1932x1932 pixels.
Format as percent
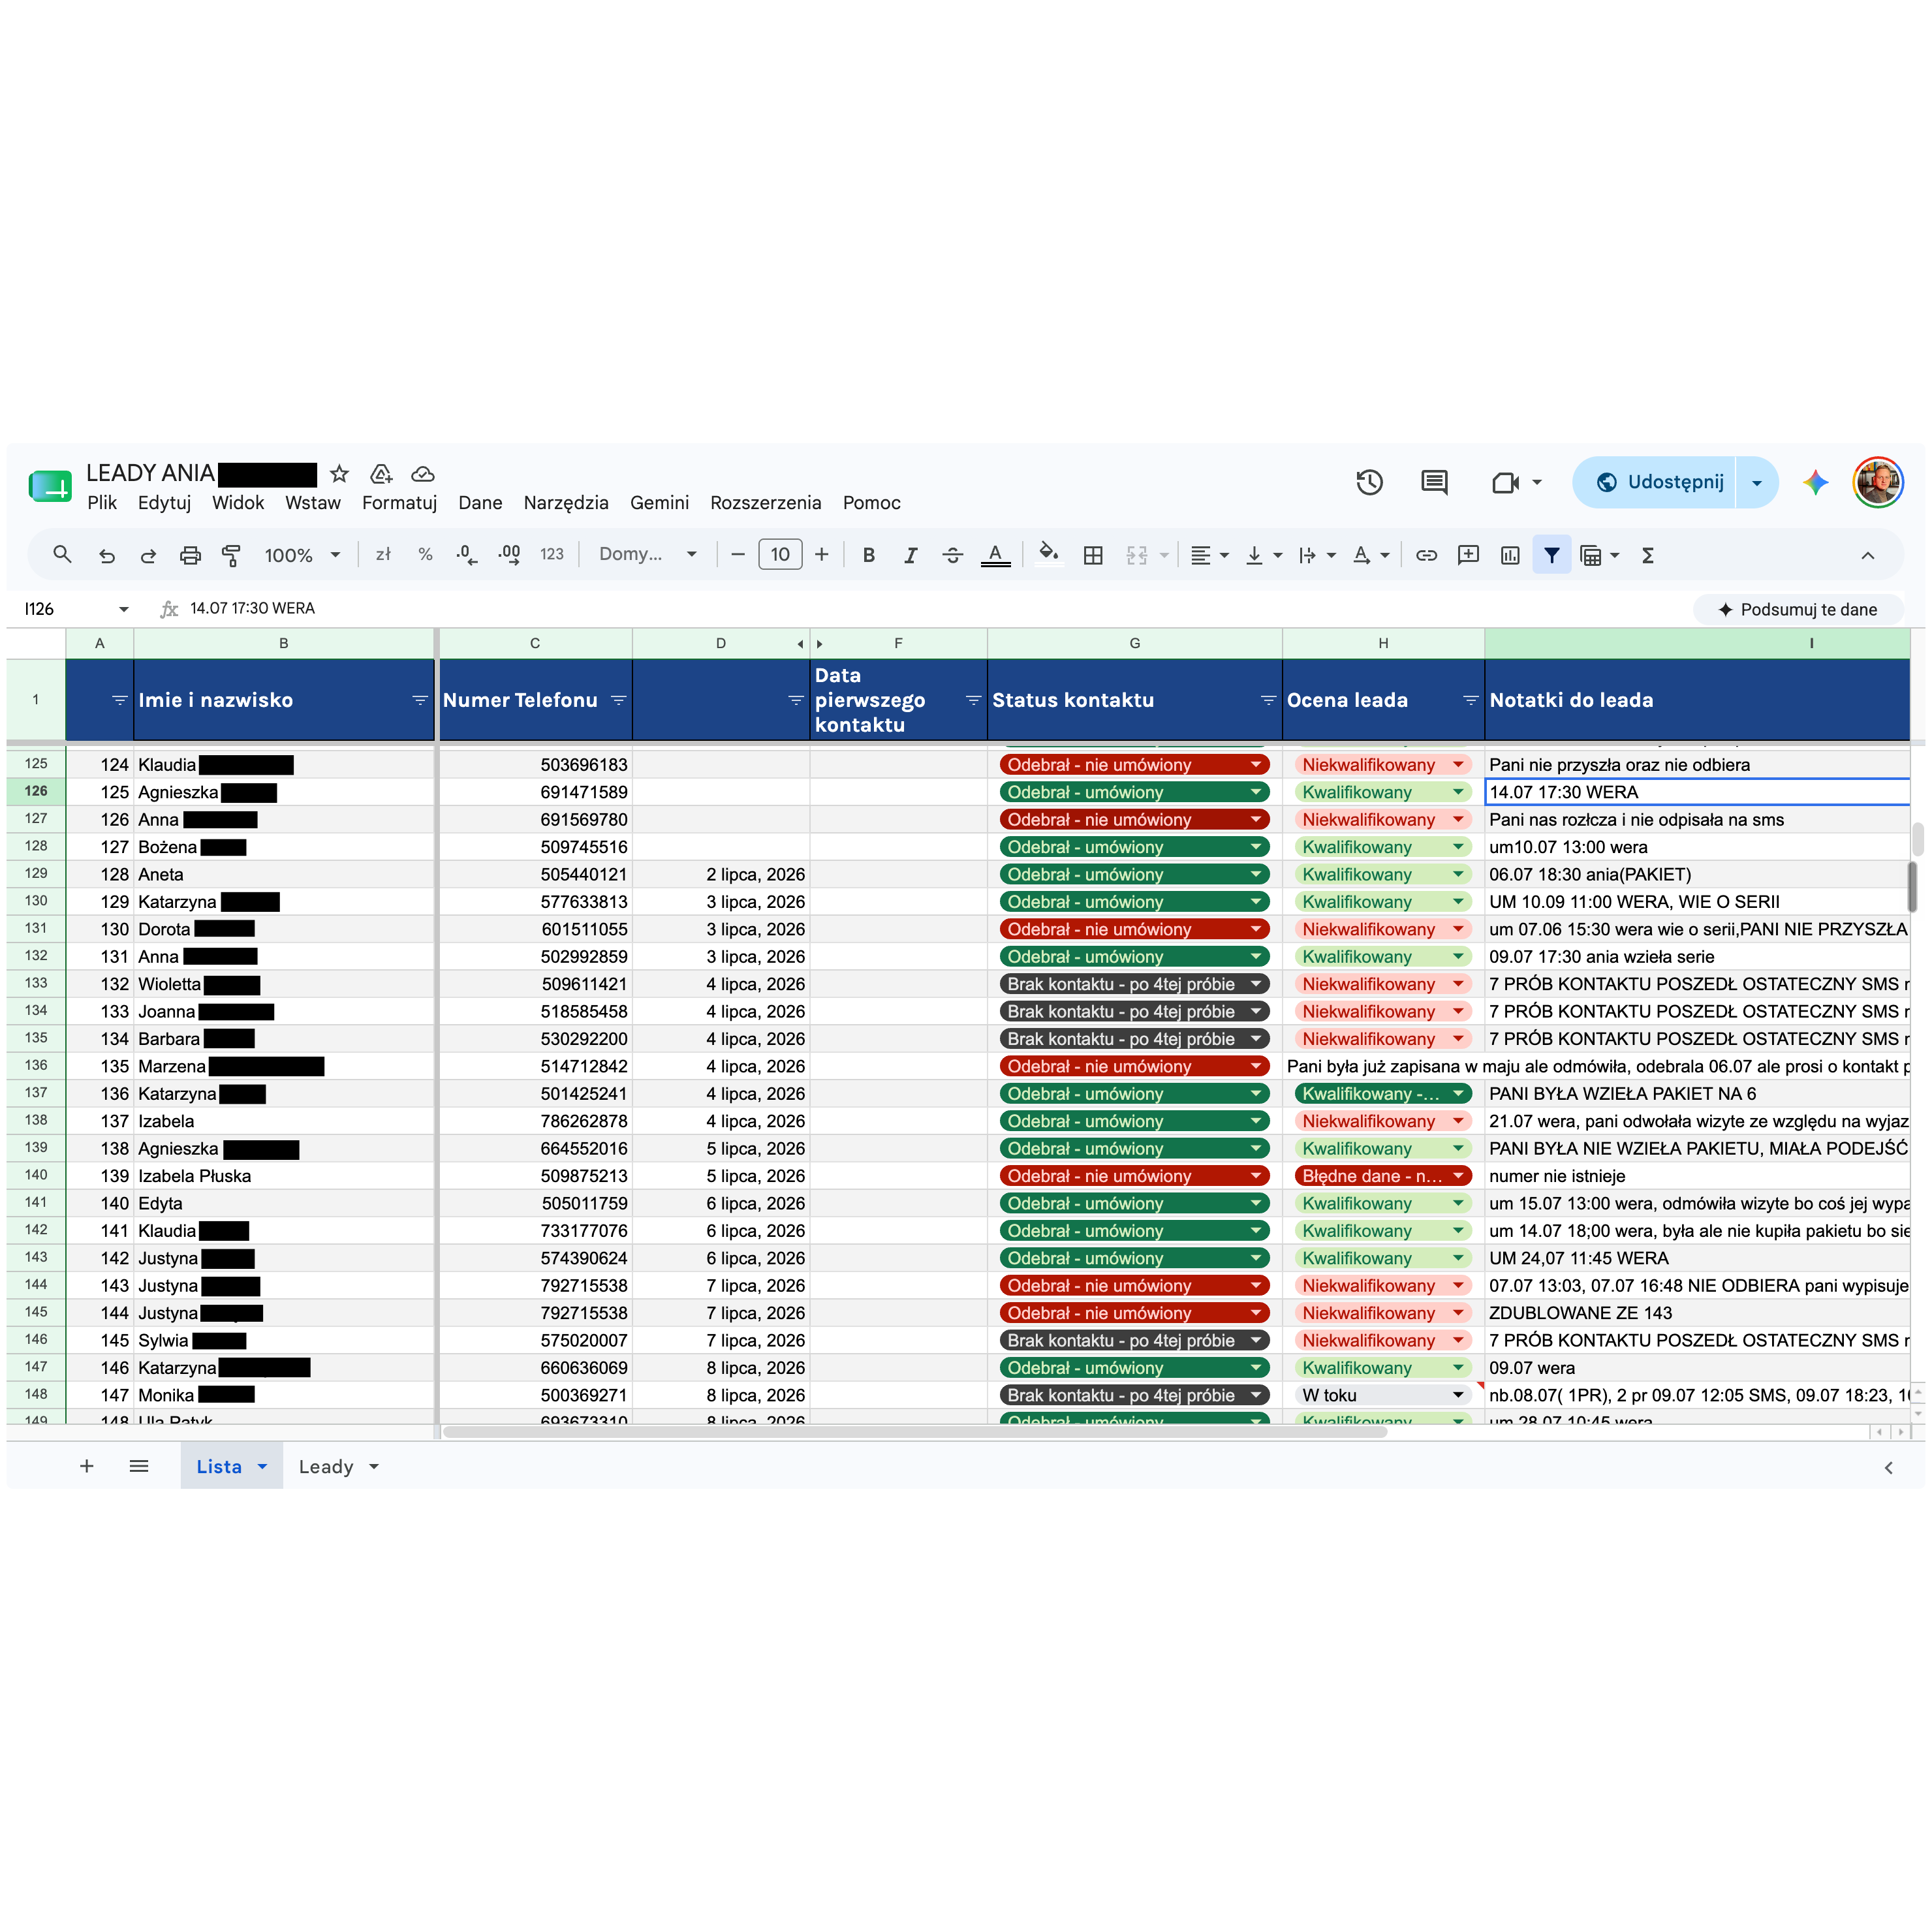(425, 555)
